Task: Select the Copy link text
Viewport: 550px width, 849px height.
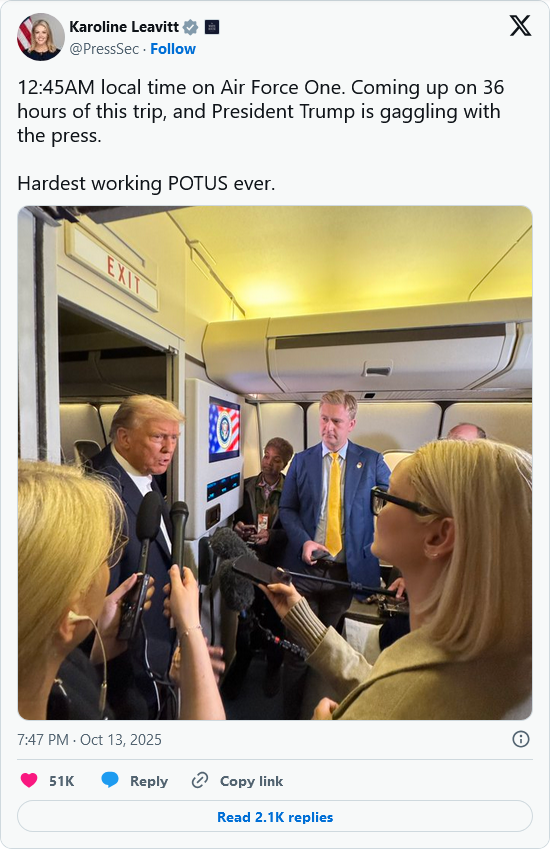Action: (x=251, y=781)
